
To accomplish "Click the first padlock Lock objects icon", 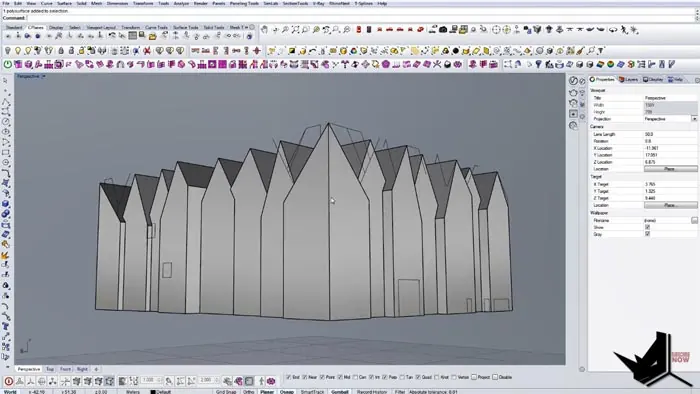I will point(61,51).
